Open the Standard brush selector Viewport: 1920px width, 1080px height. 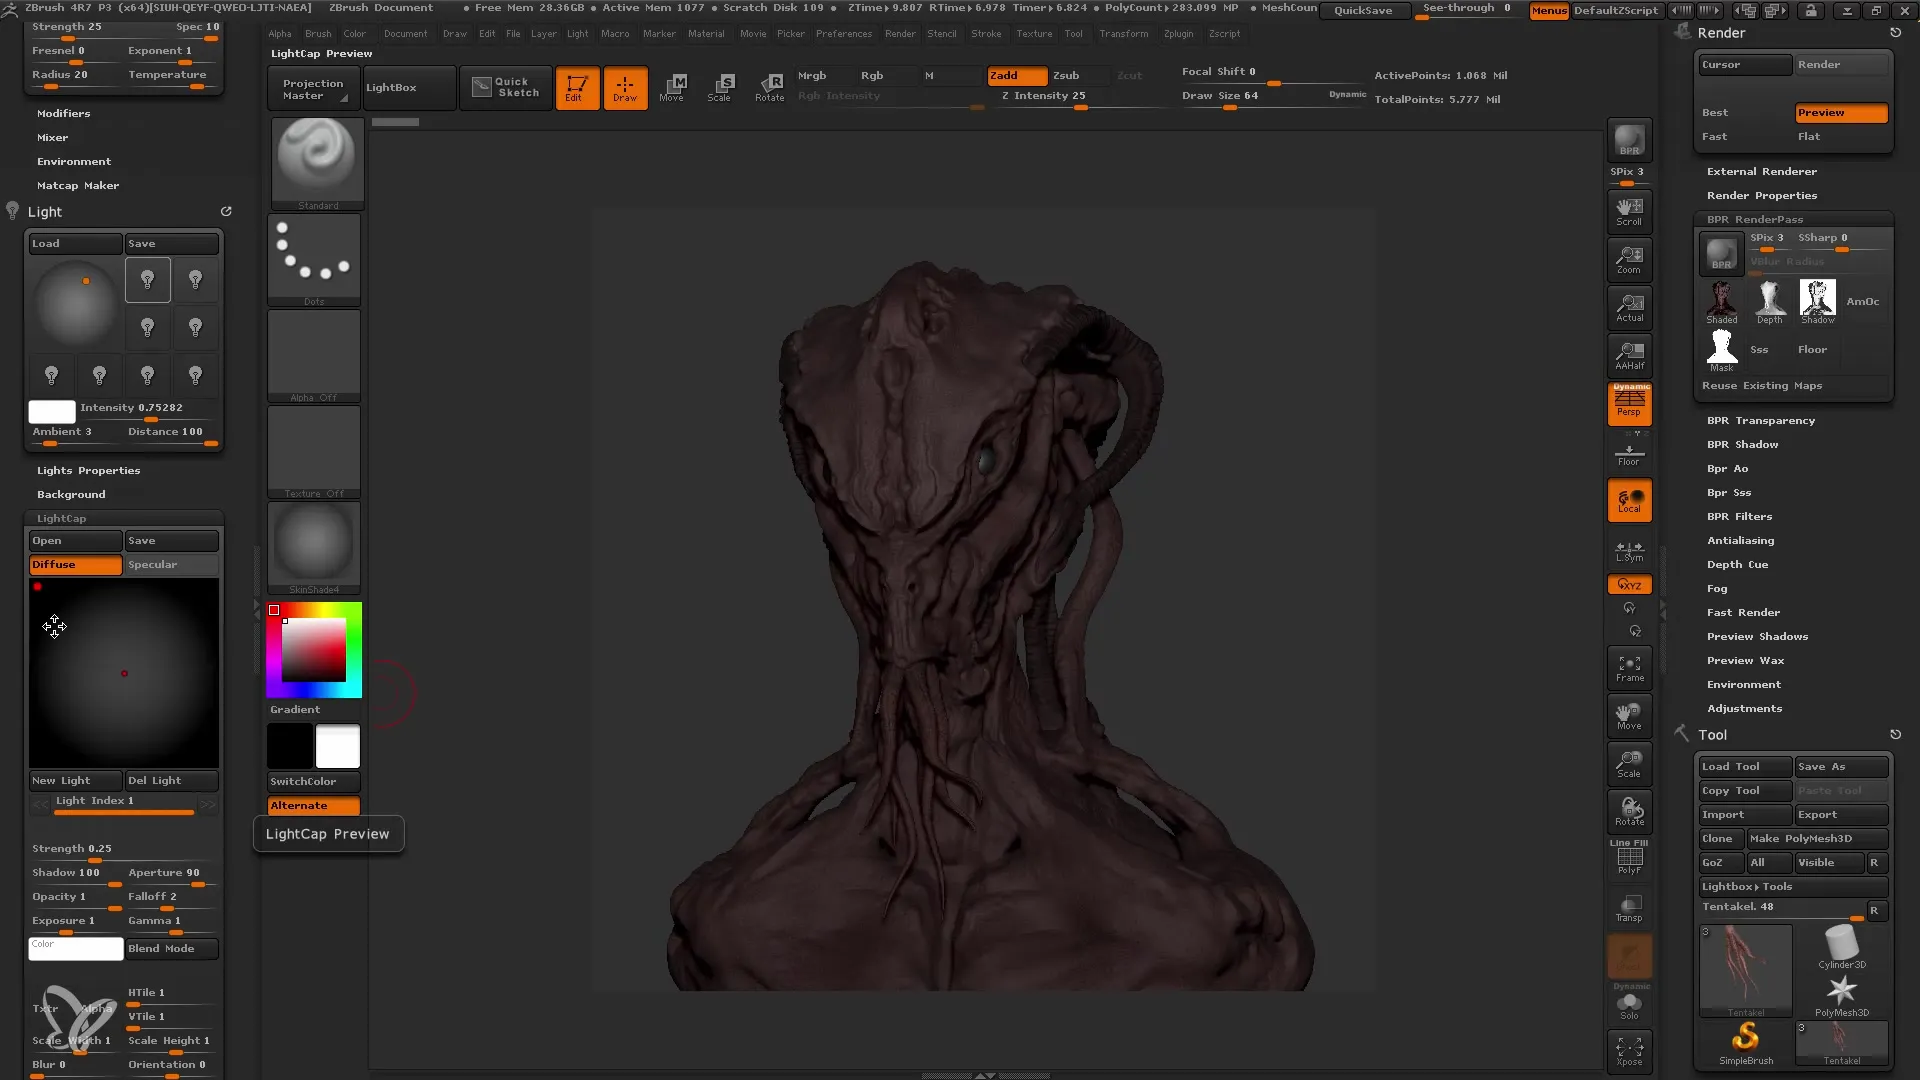coord(317,163)
